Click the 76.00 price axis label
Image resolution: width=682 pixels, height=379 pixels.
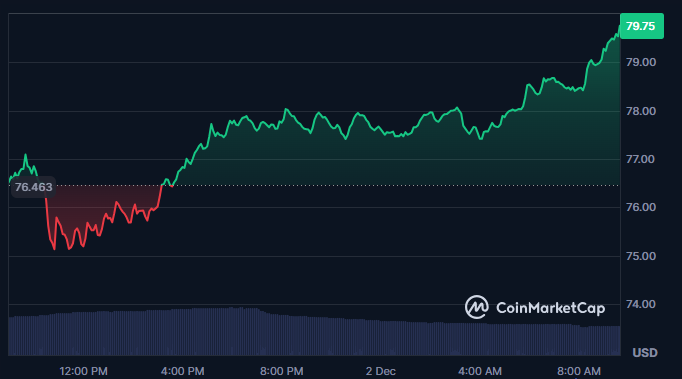[641, 207]
